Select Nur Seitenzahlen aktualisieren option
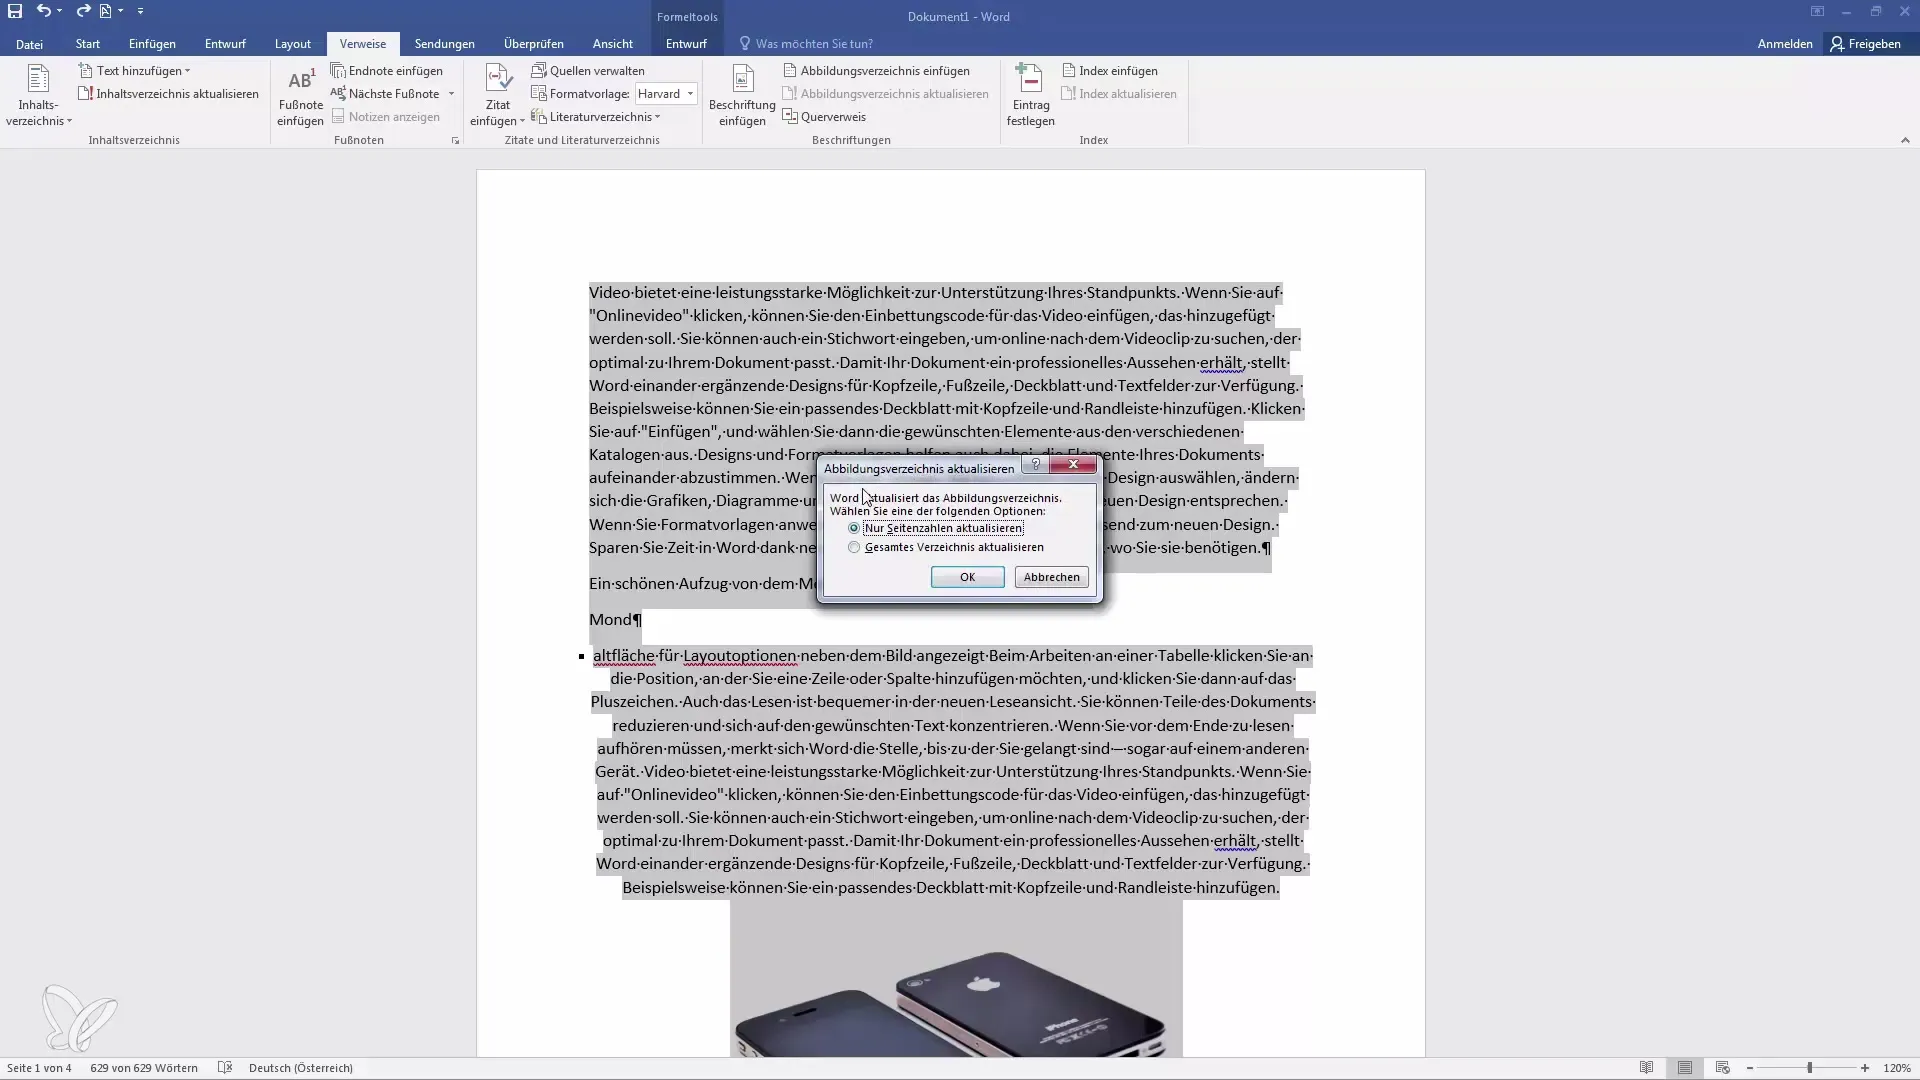Screen dimensions: 1920x1080 (935, 528)
